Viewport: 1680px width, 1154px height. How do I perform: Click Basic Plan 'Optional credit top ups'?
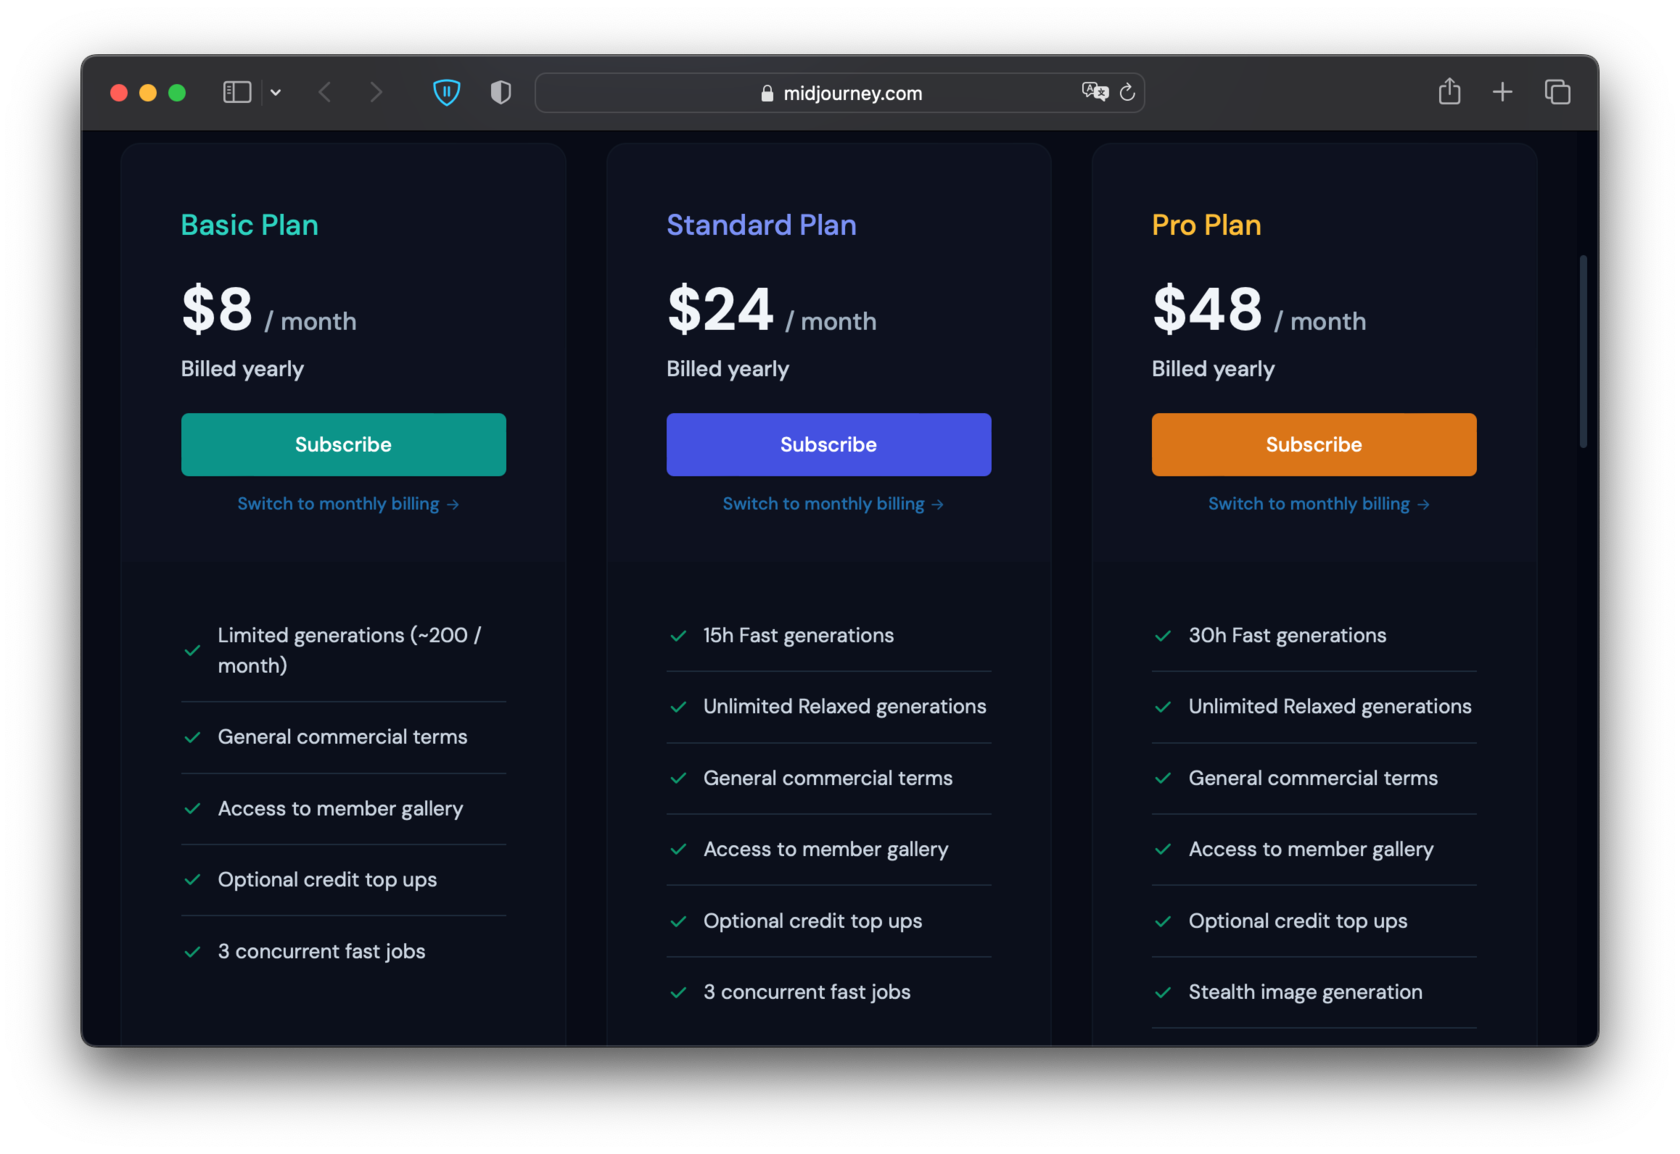(327, 880)
